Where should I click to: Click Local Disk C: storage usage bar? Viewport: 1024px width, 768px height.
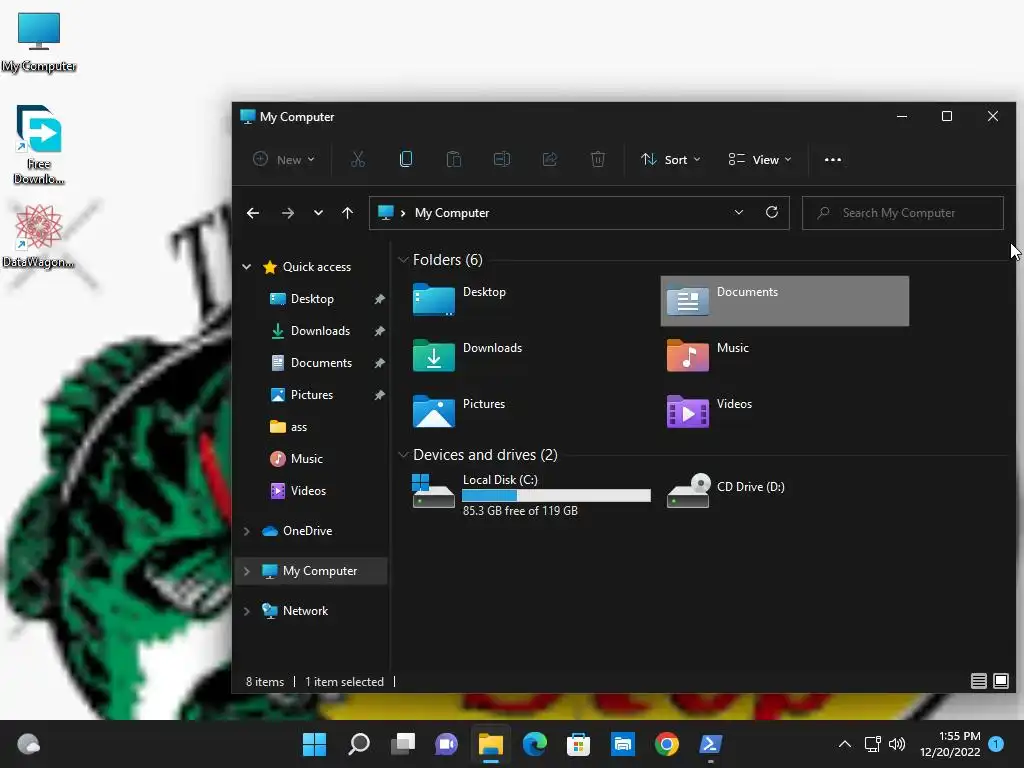[556, 496]
